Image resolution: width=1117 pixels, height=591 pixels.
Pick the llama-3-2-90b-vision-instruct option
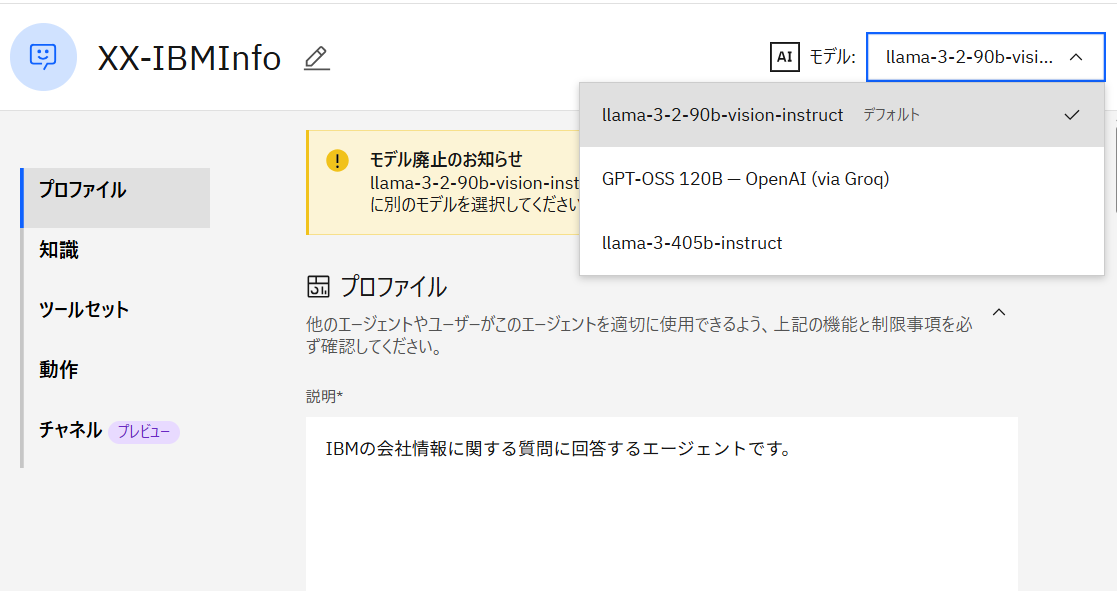722,115
